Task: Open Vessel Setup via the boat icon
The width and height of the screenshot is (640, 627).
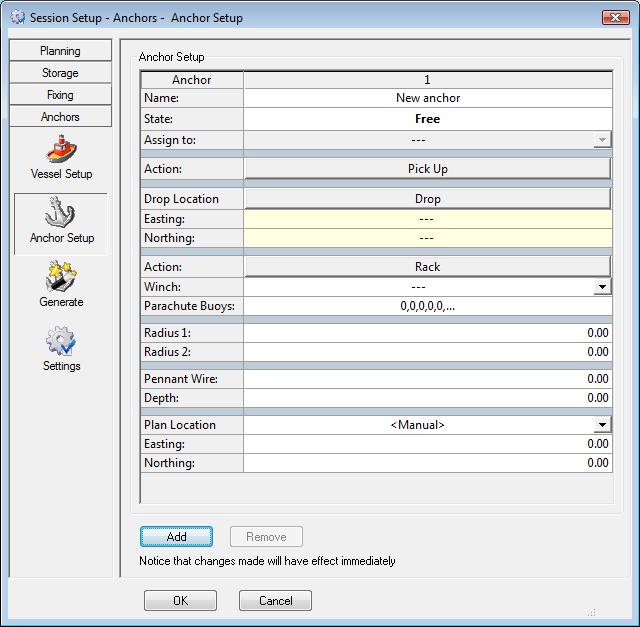Action: click(x=61, y=150)
